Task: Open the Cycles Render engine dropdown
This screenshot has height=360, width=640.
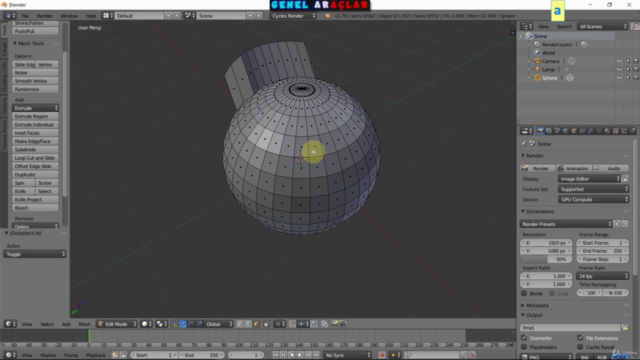Action: 293,16
